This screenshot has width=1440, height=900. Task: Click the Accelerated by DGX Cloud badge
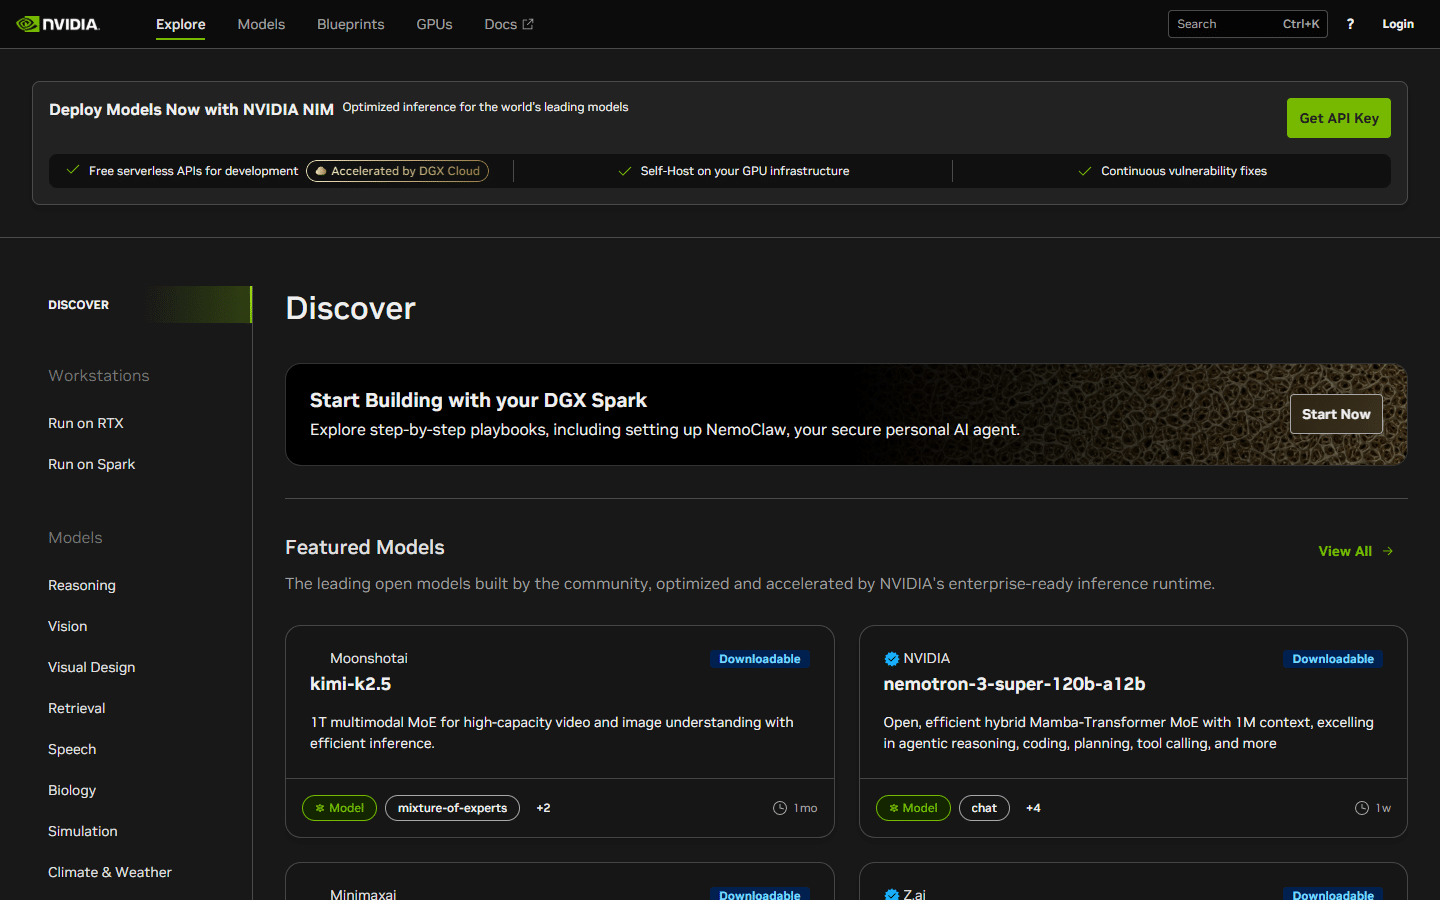[397, 170]
